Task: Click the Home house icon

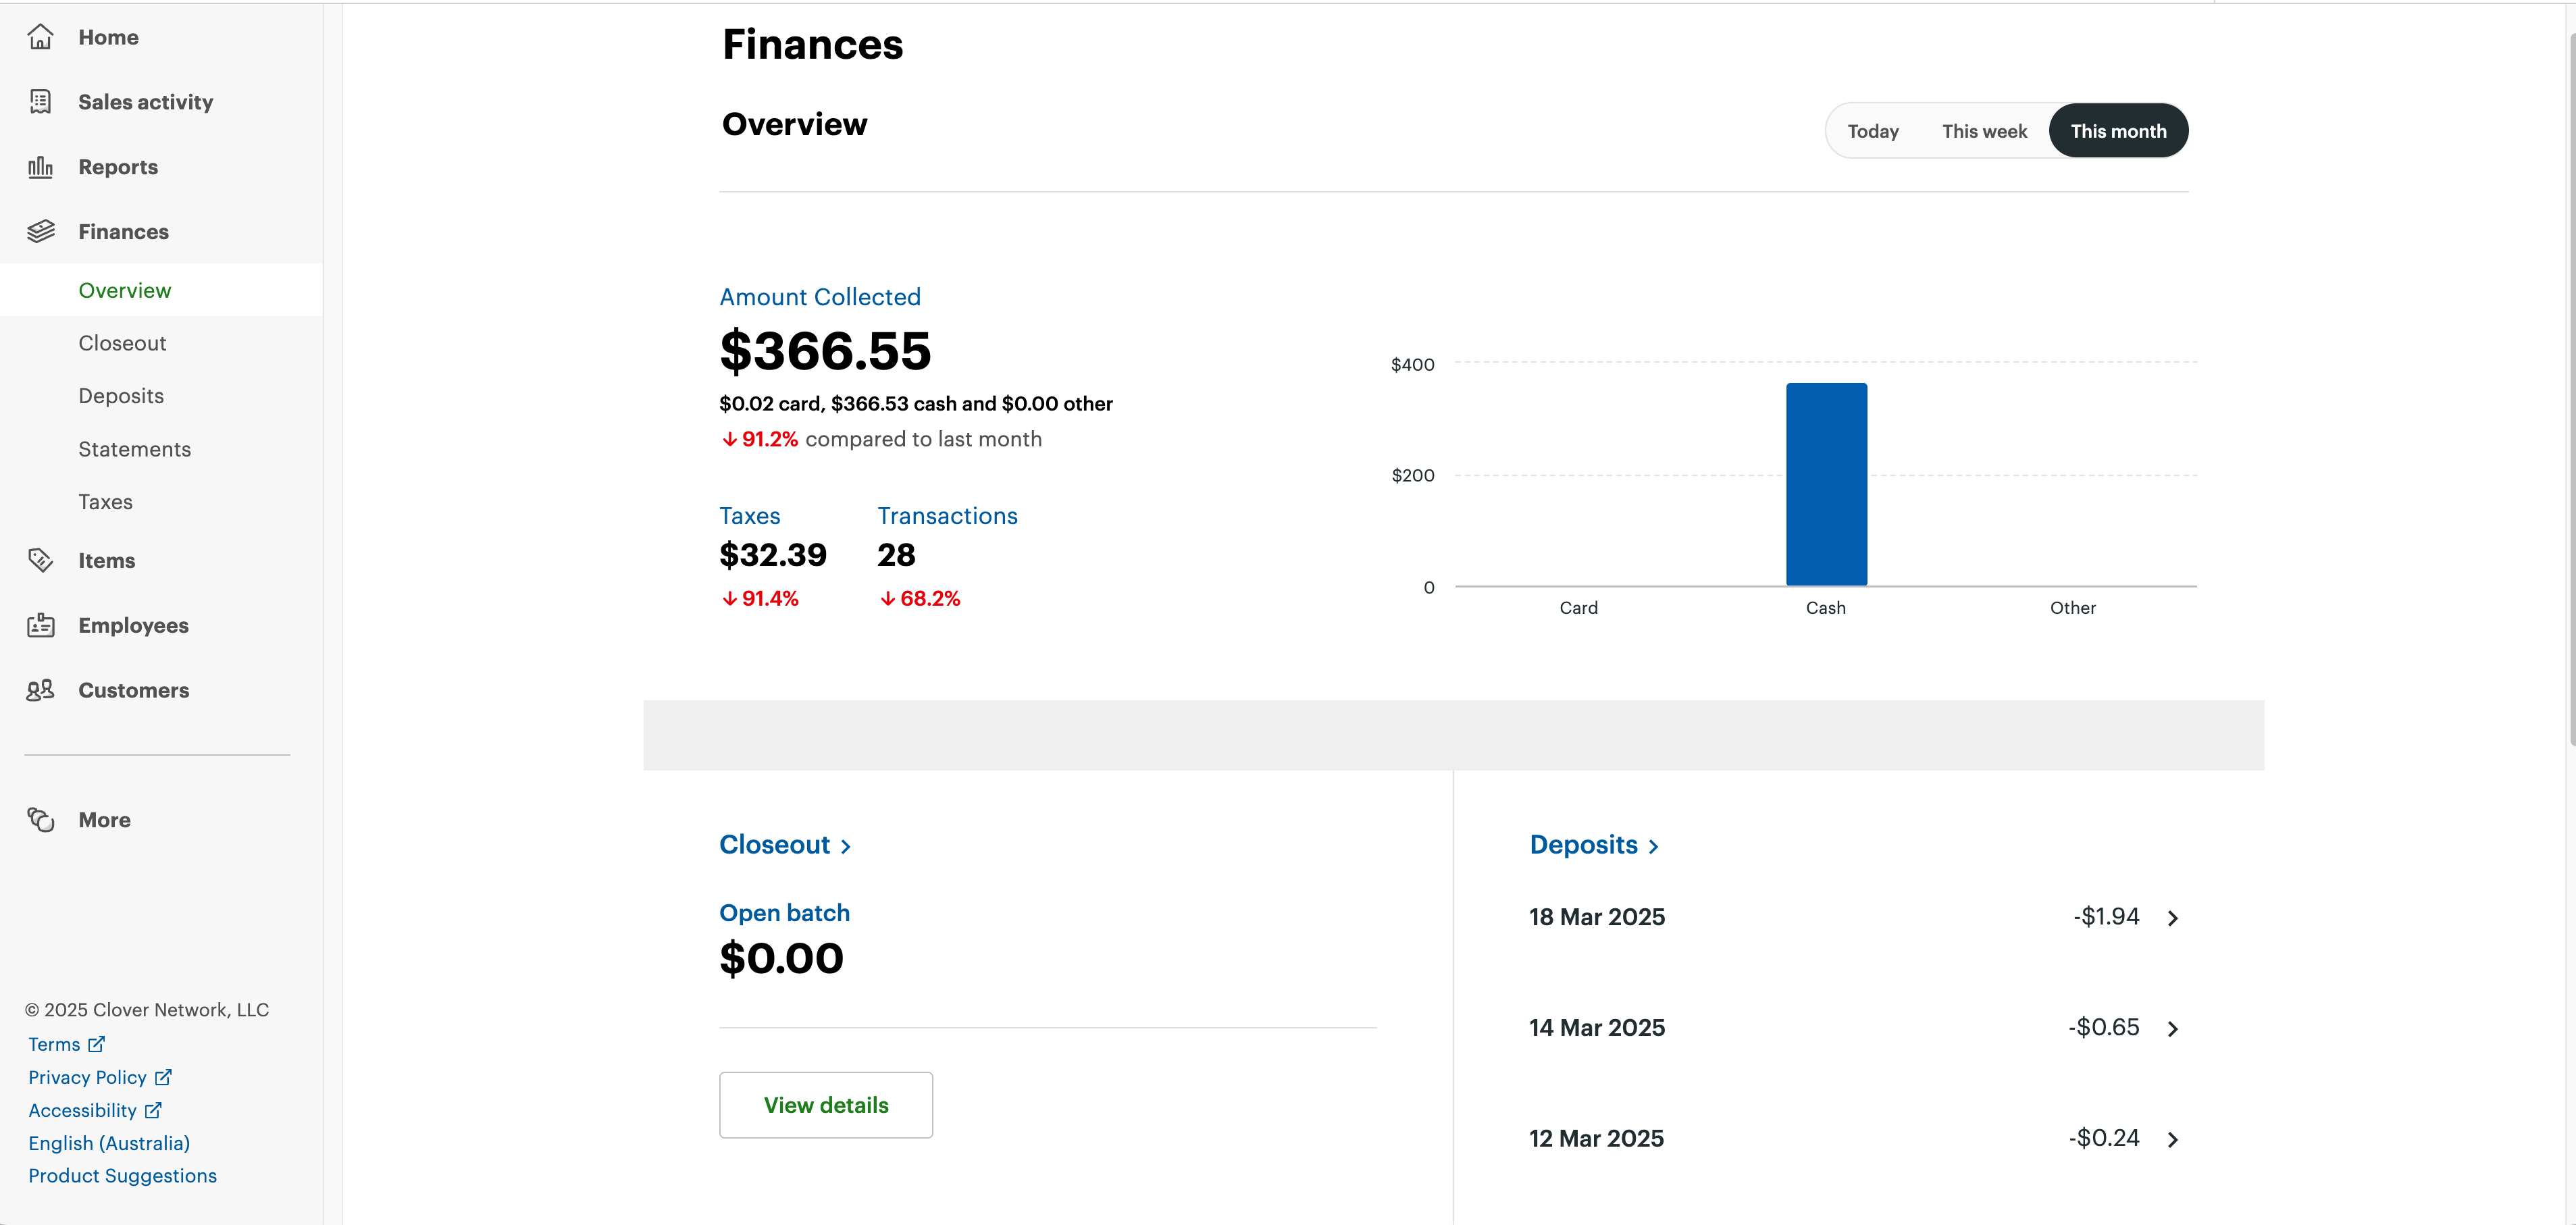Action: (x=40, y=37)
